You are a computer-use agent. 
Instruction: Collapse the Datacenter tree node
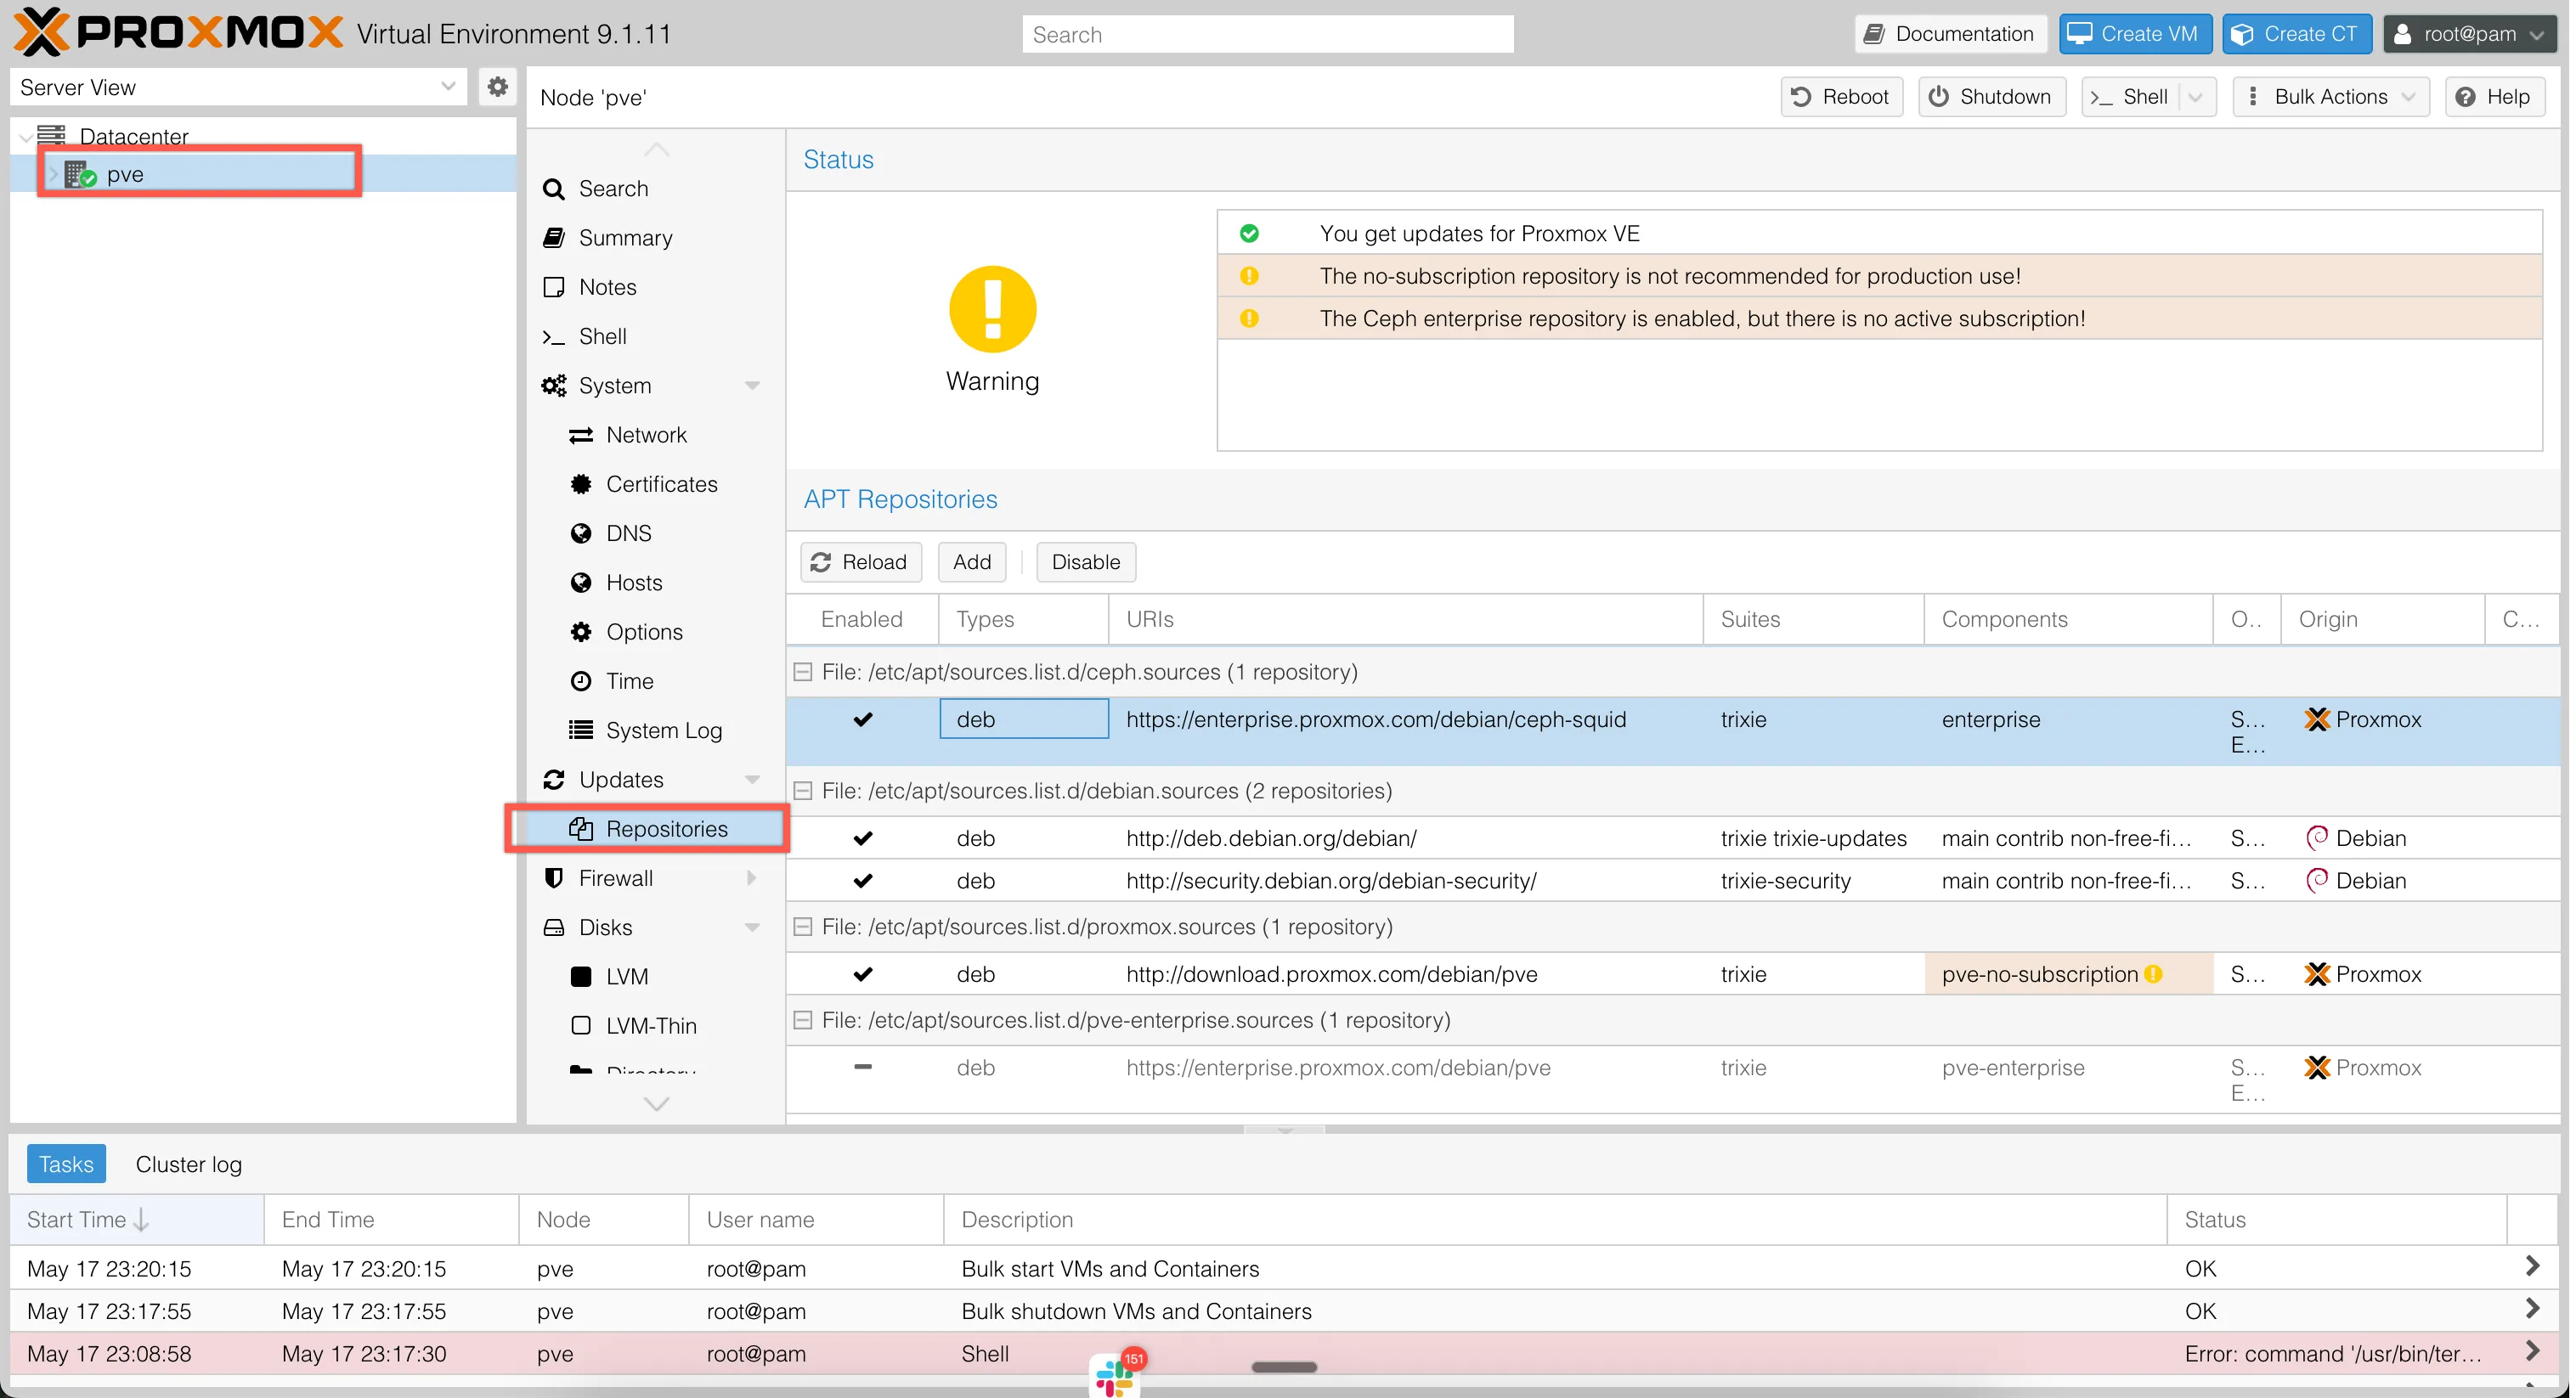tap(25, 137)
